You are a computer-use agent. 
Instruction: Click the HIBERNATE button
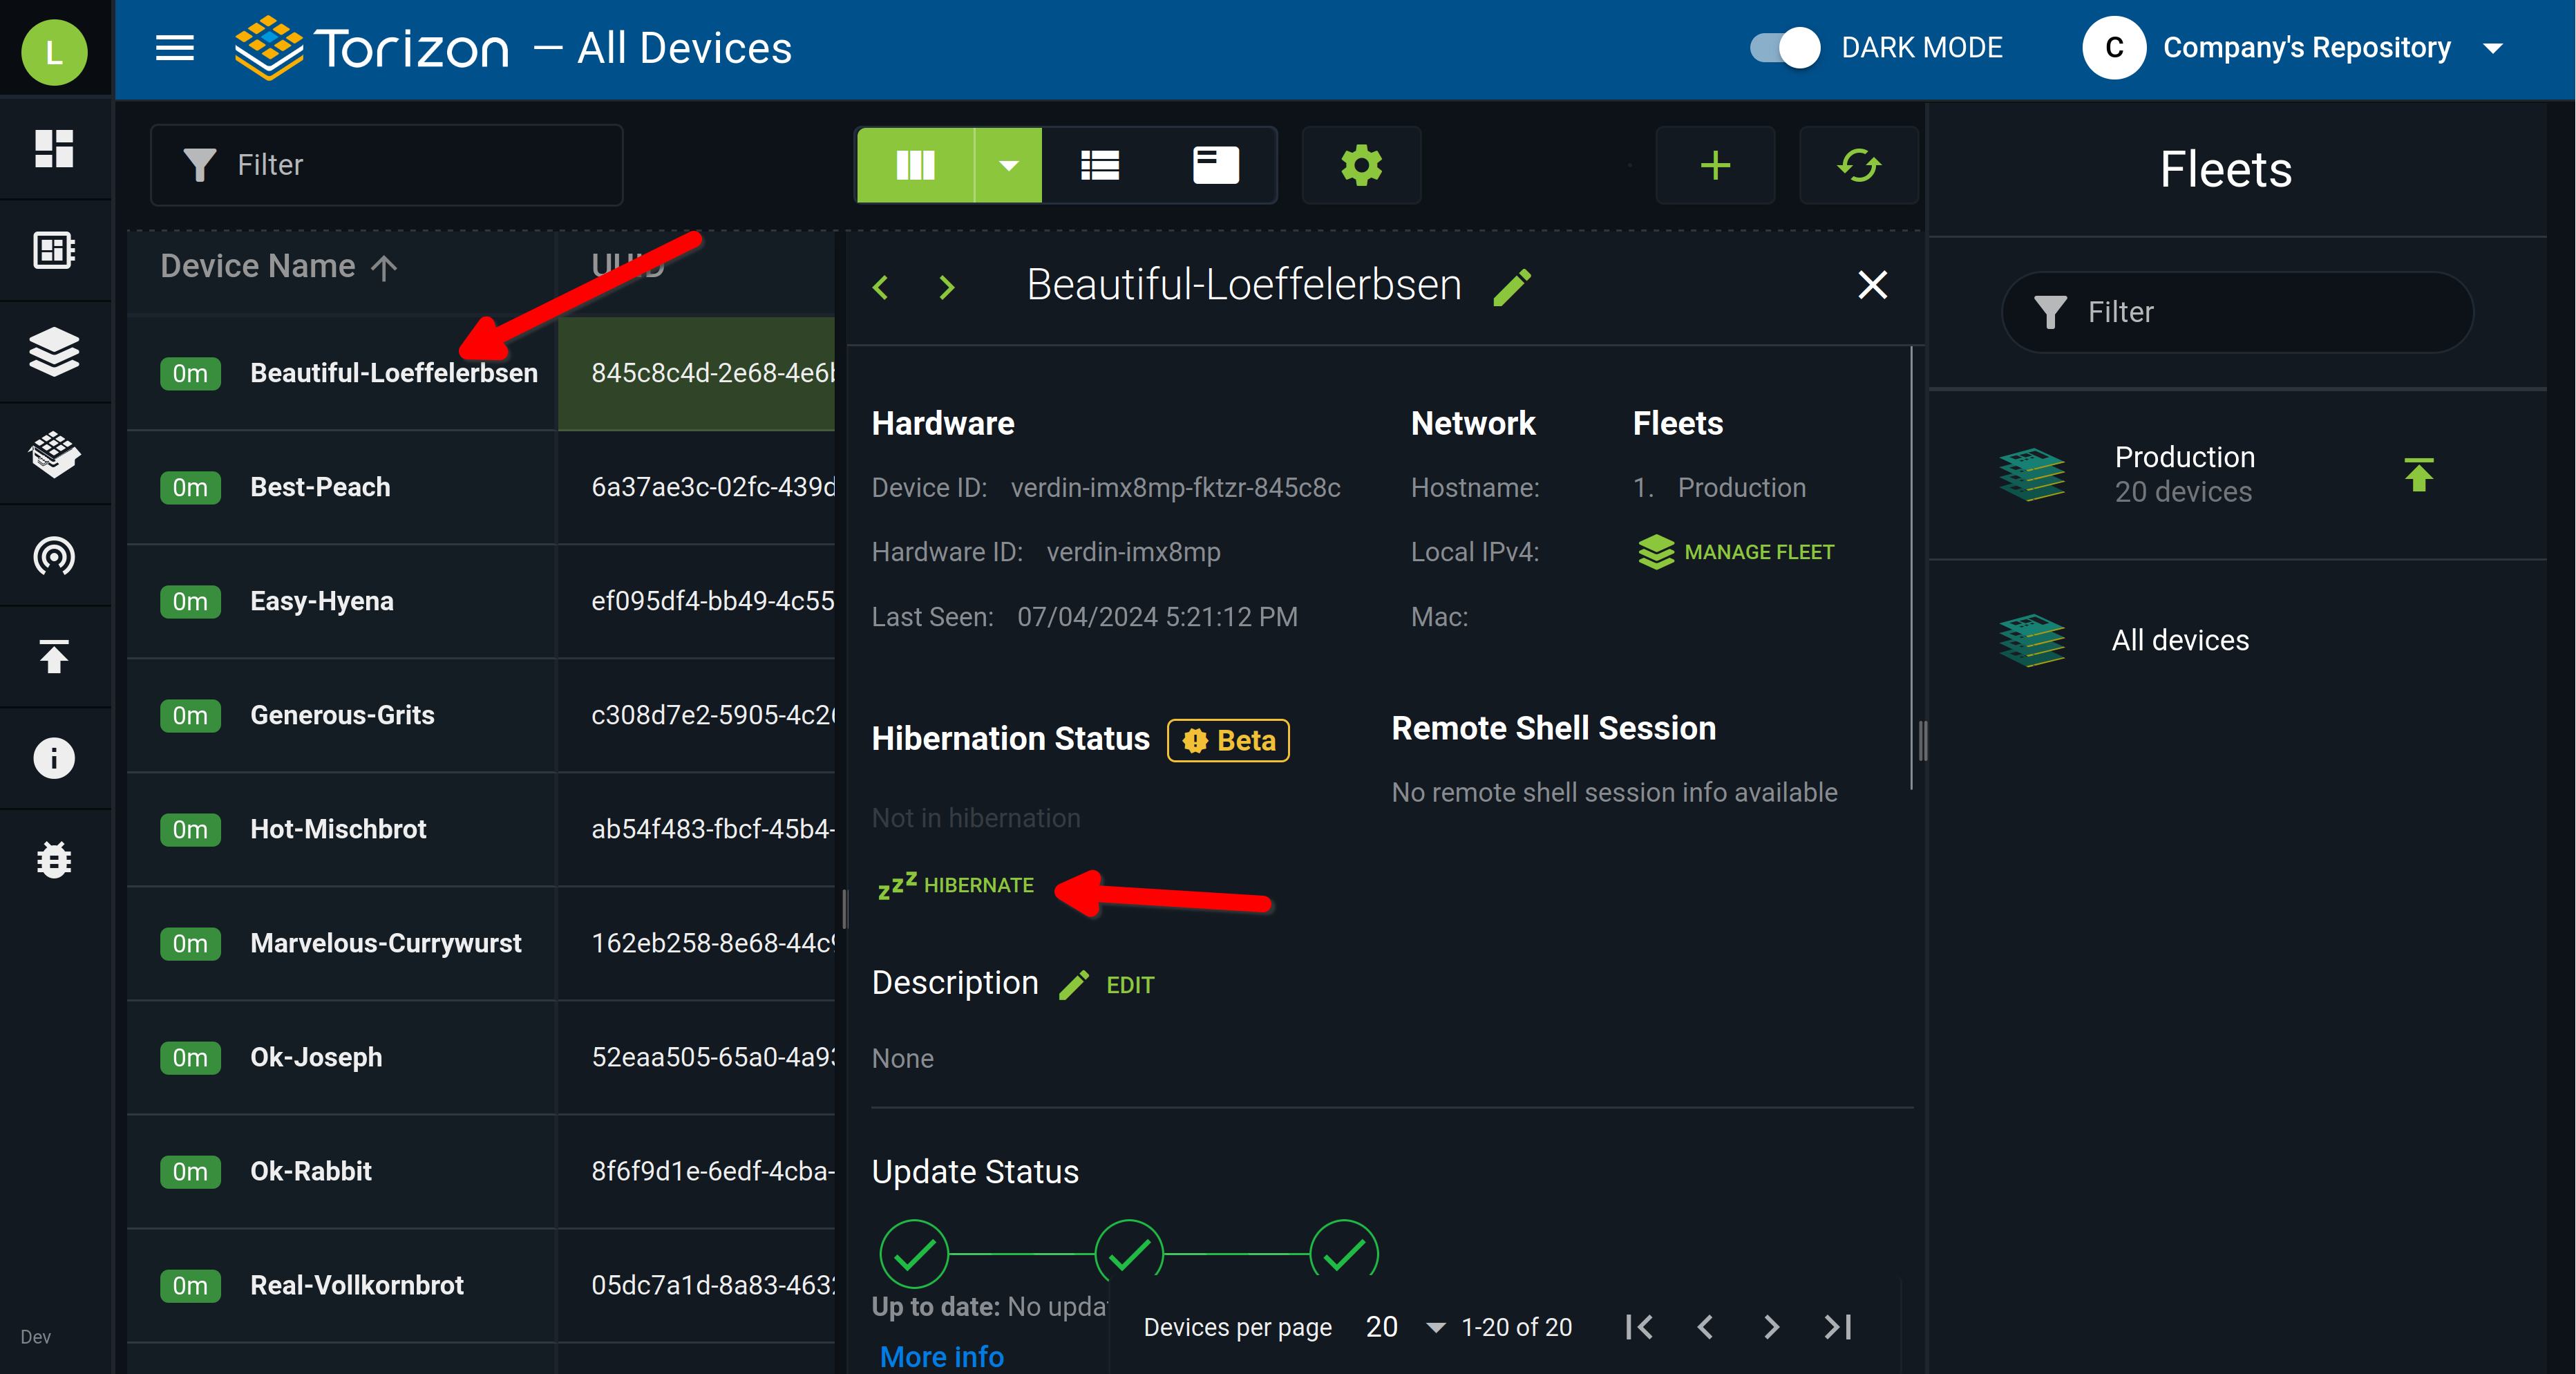coord(956,885)
